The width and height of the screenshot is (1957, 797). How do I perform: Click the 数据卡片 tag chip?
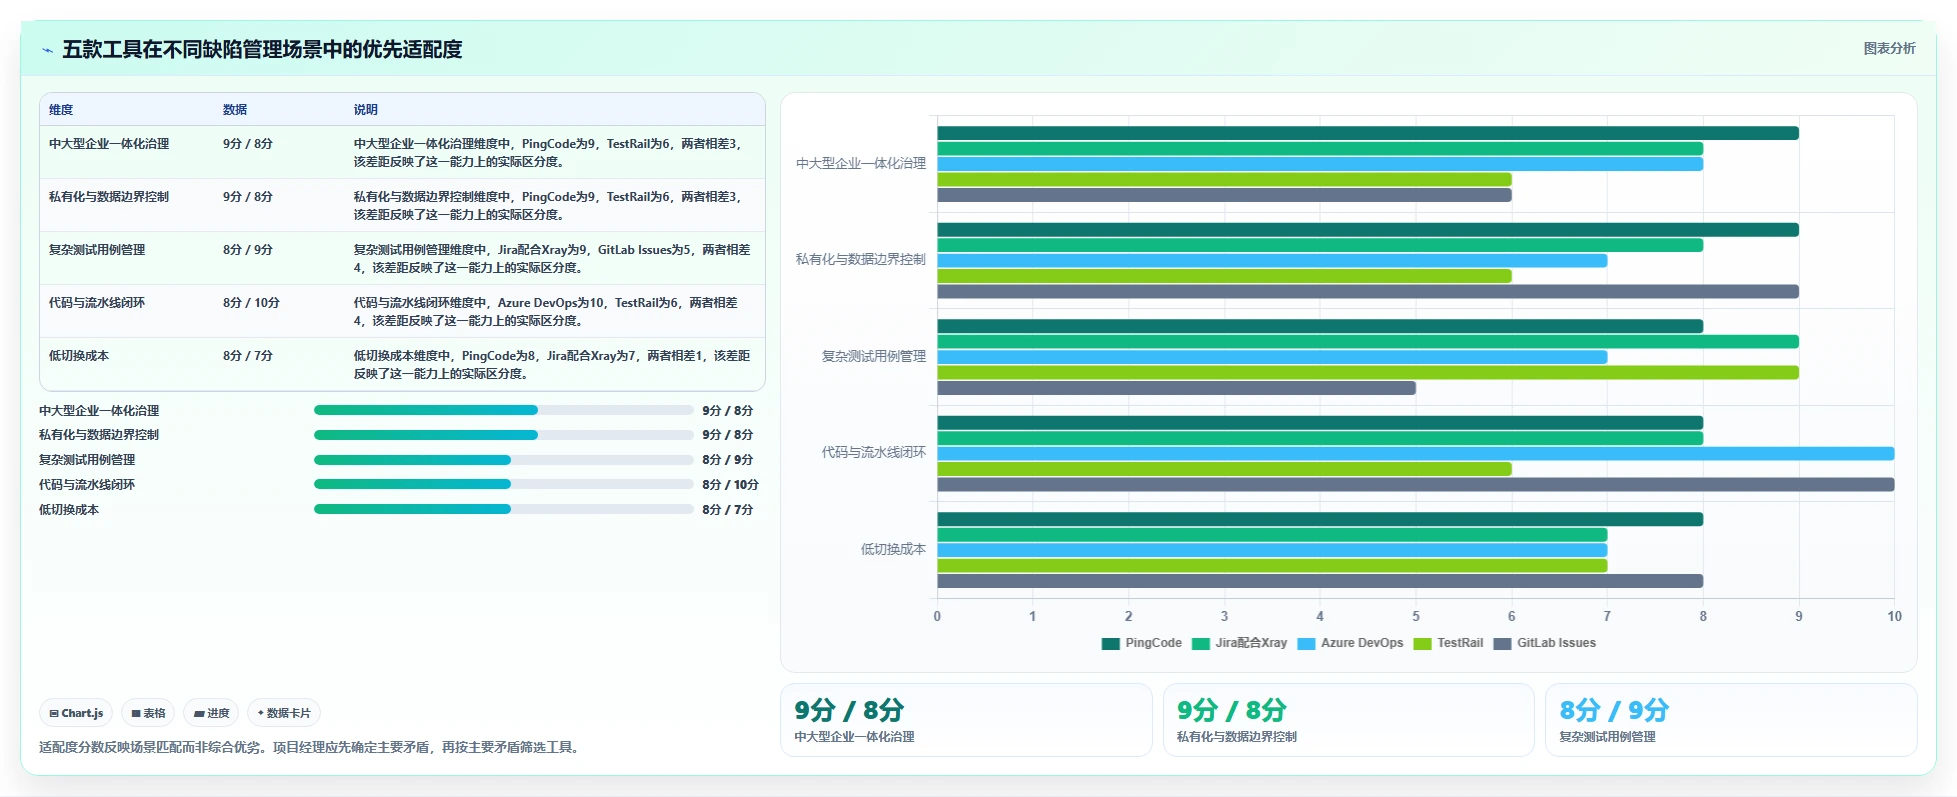(284, 713)
